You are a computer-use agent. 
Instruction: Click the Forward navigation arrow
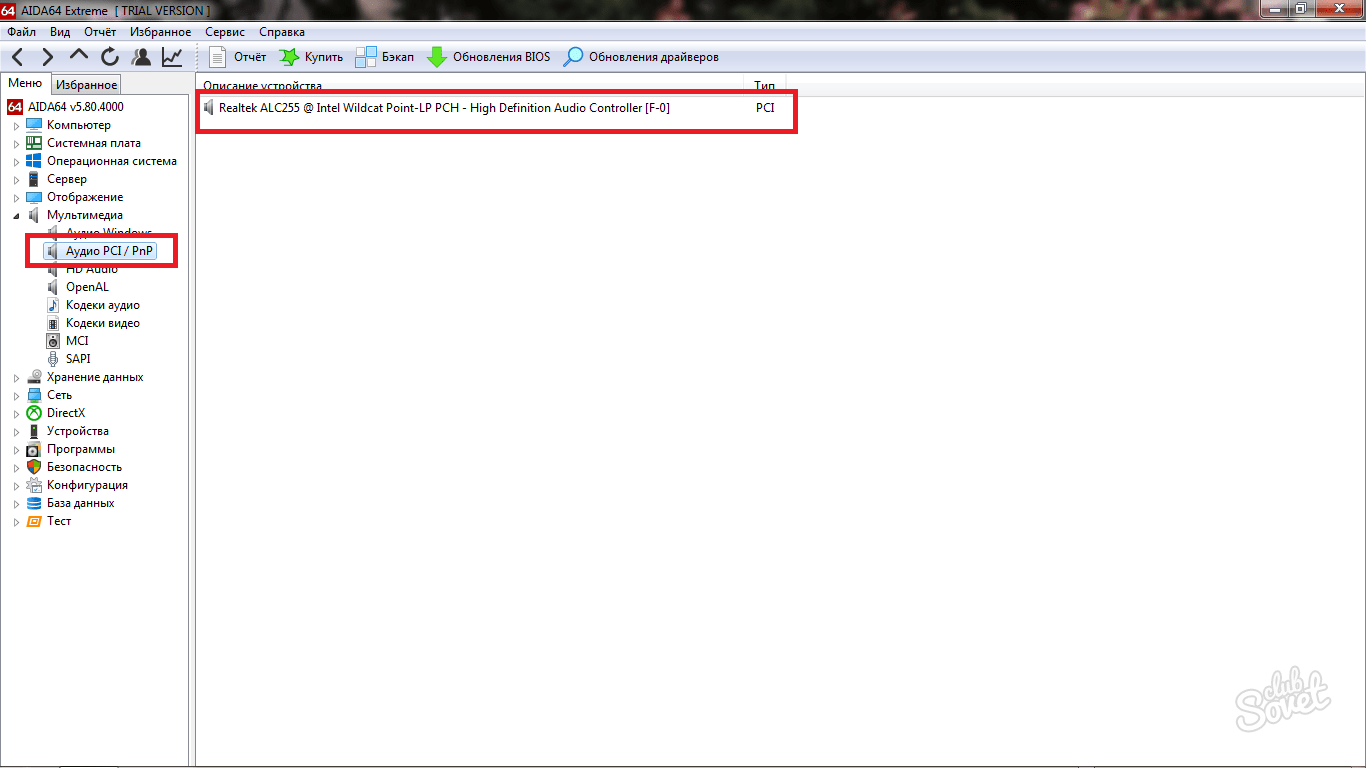(47, 57)
